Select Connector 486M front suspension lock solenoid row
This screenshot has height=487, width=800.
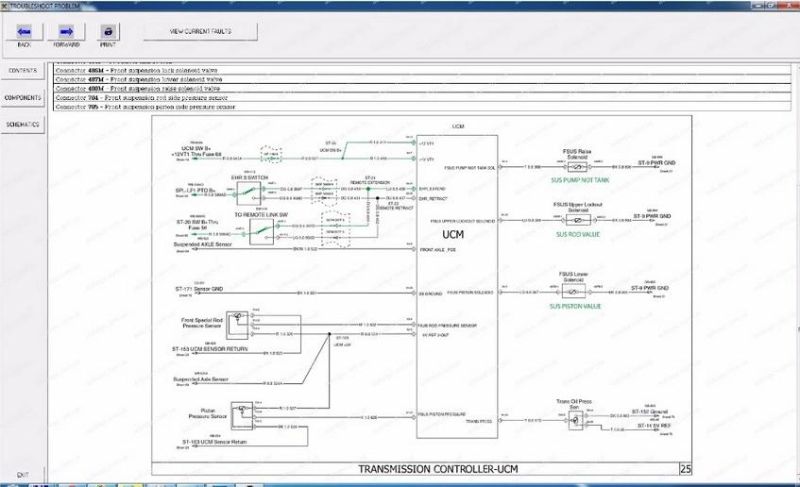[x=422, y=70]
